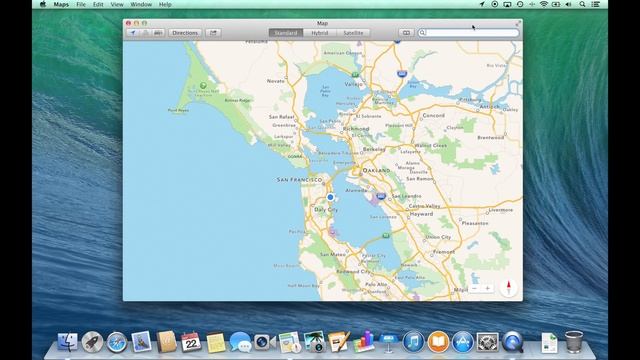Select the blue current location dot
The width and height of the screenshot is (640, 360).
coord(330,197)
